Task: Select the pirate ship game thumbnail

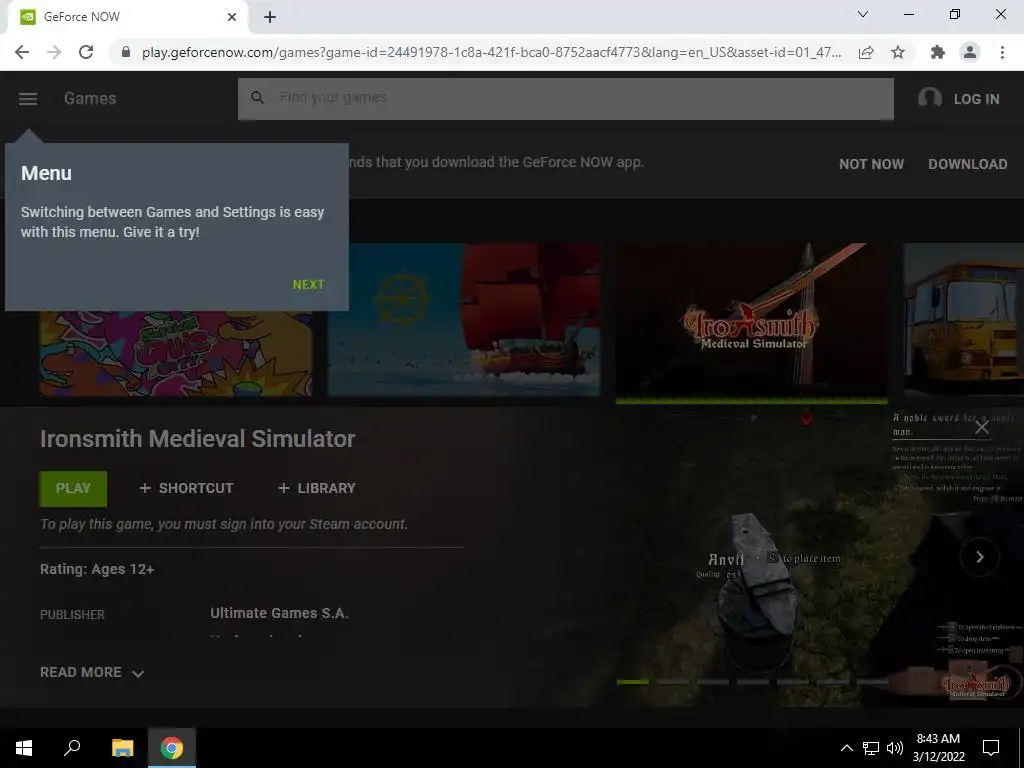Action: (x=464, y=320)
